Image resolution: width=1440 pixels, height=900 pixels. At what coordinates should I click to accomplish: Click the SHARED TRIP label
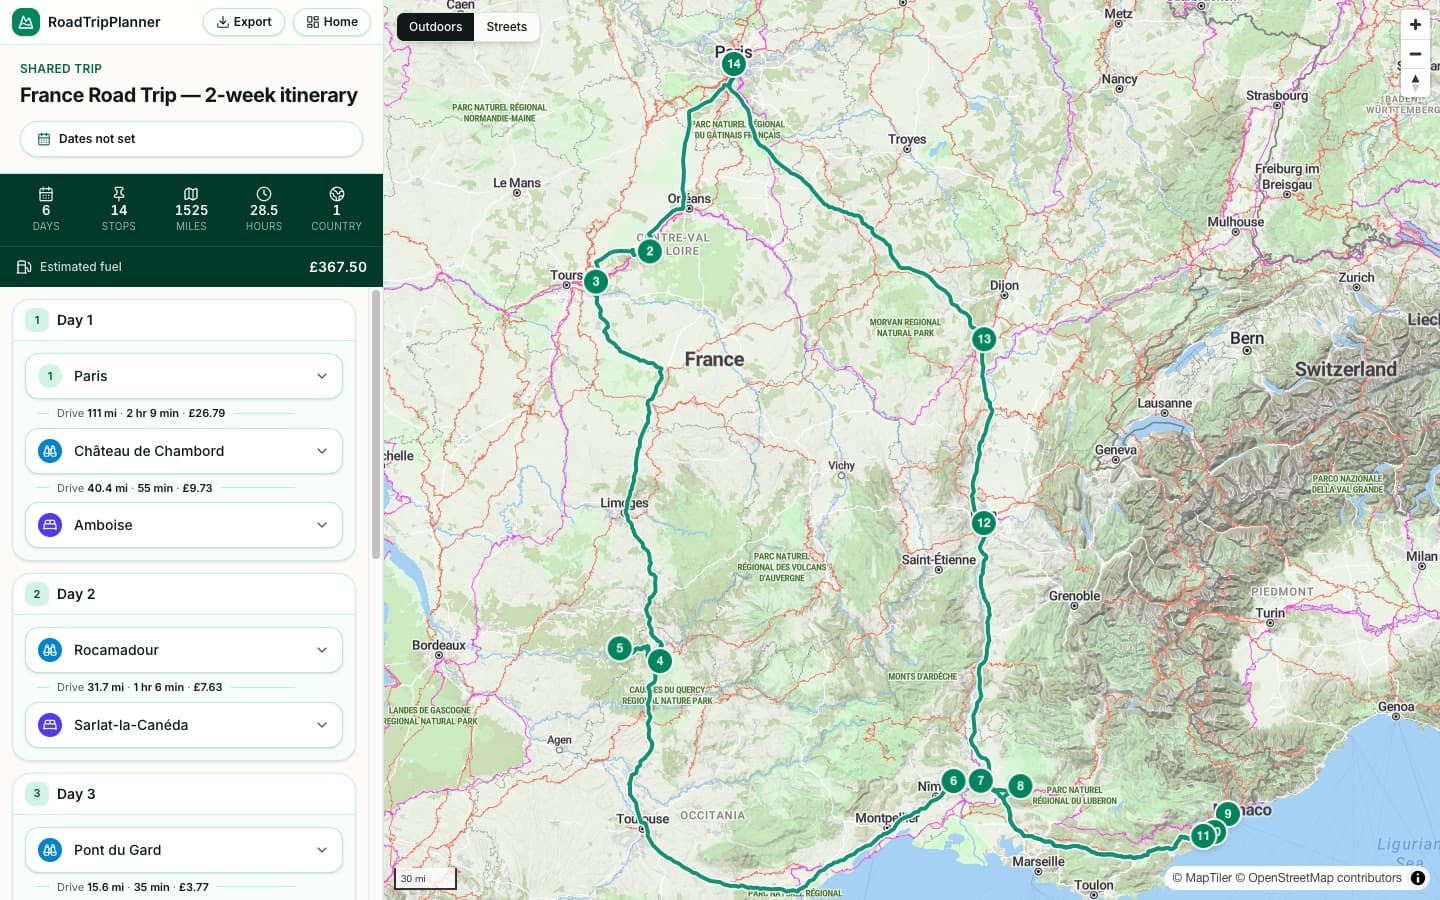click(x=61, y=69)
